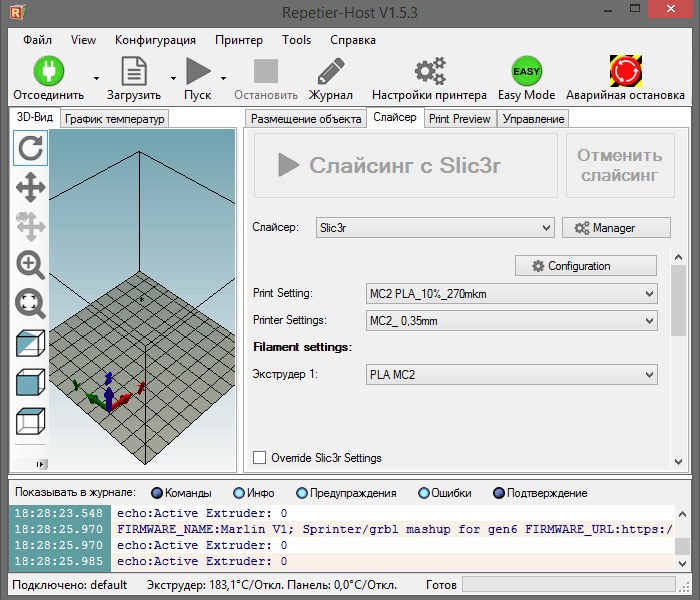
Task: Open the slicer Manager button
Action: (x=616, y=228)
